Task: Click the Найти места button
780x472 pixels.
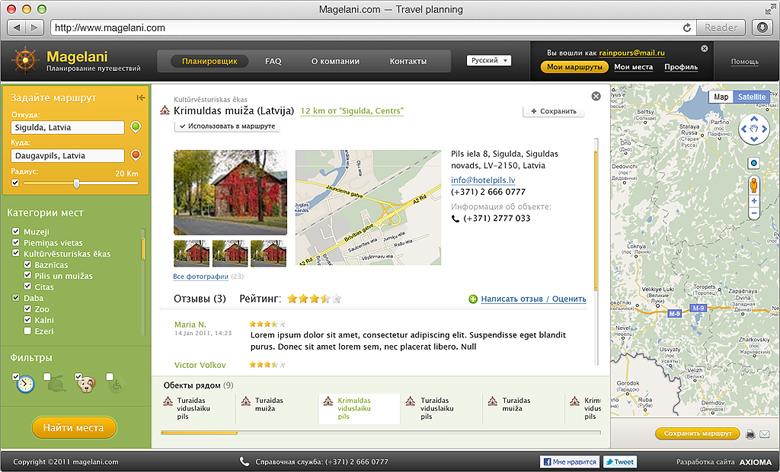Action: (74, 428)
